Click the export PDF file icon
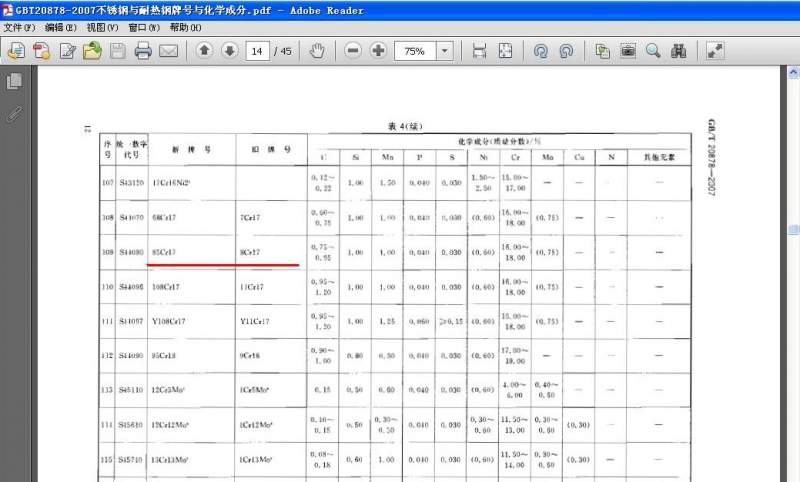Screen dimensions: 800x482 point(16,50)
